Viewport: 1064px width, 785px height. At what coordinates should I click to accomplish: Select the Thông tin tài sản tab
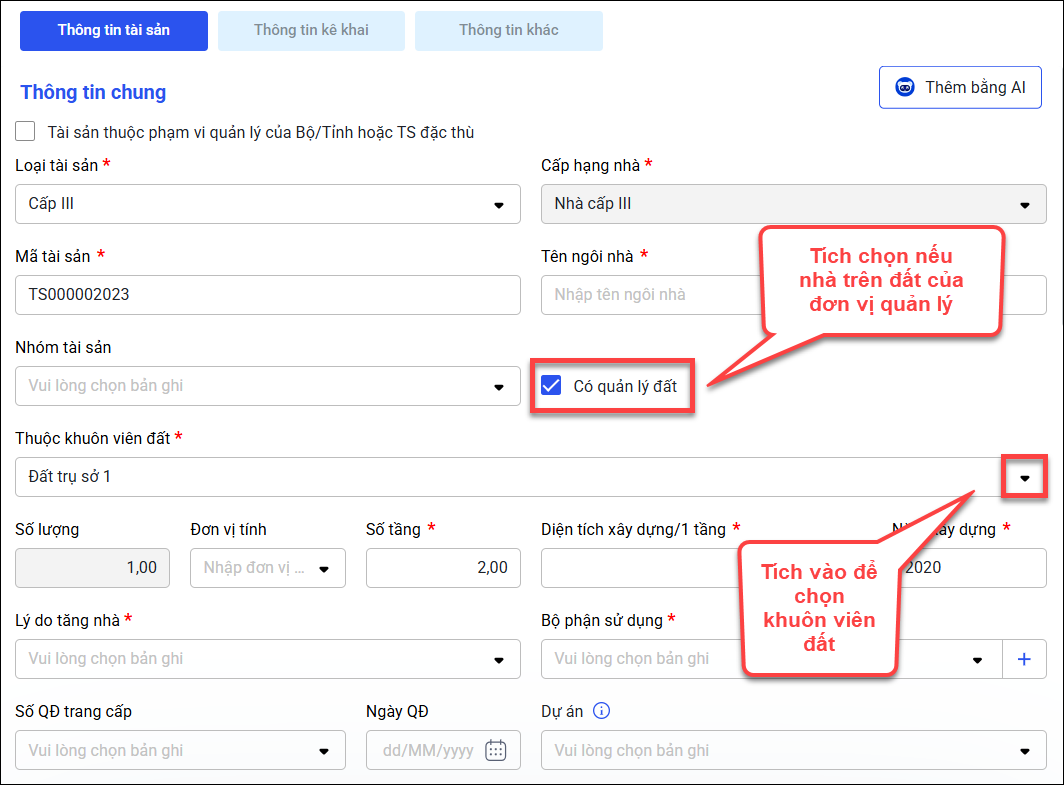click(x=114, y=30)
